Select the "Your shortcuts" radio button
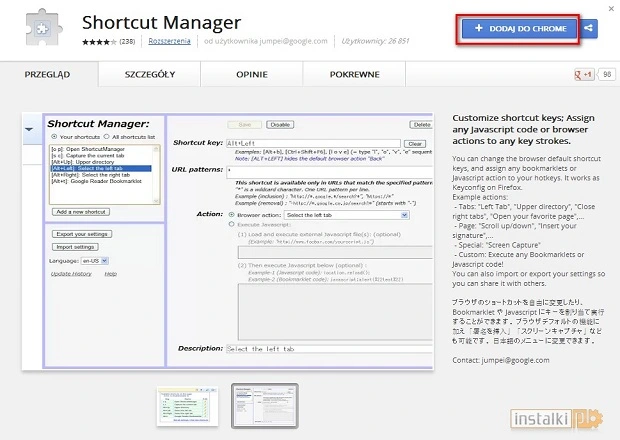620x440 pixels. pos(54,135)
